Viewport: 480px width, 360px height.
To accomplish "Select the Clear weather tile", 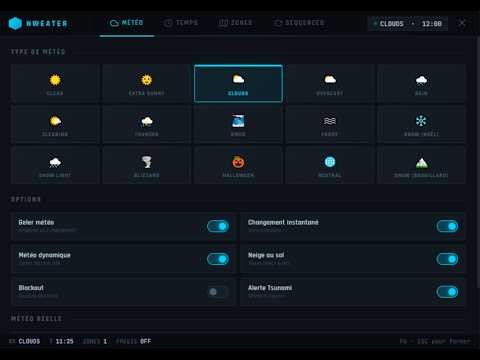I will [55, 83].
